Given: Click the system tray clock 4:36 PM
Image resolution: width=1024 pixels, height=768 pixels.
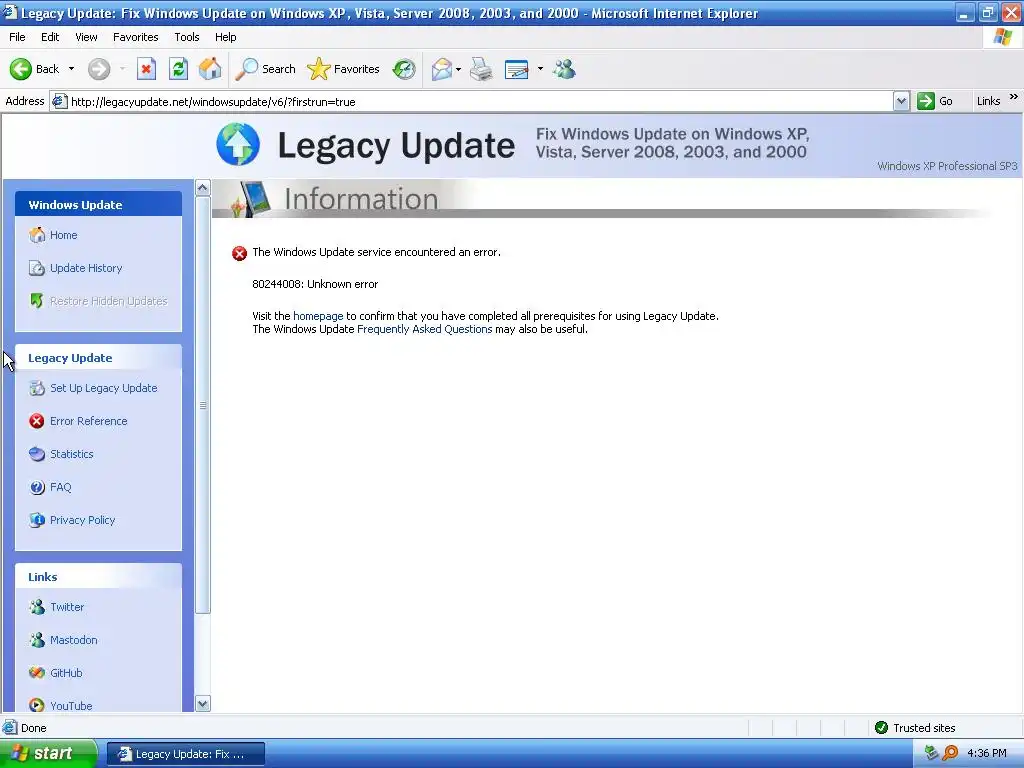Looking at the screenshot, I should pyautogui.click(x=987, y=754).
